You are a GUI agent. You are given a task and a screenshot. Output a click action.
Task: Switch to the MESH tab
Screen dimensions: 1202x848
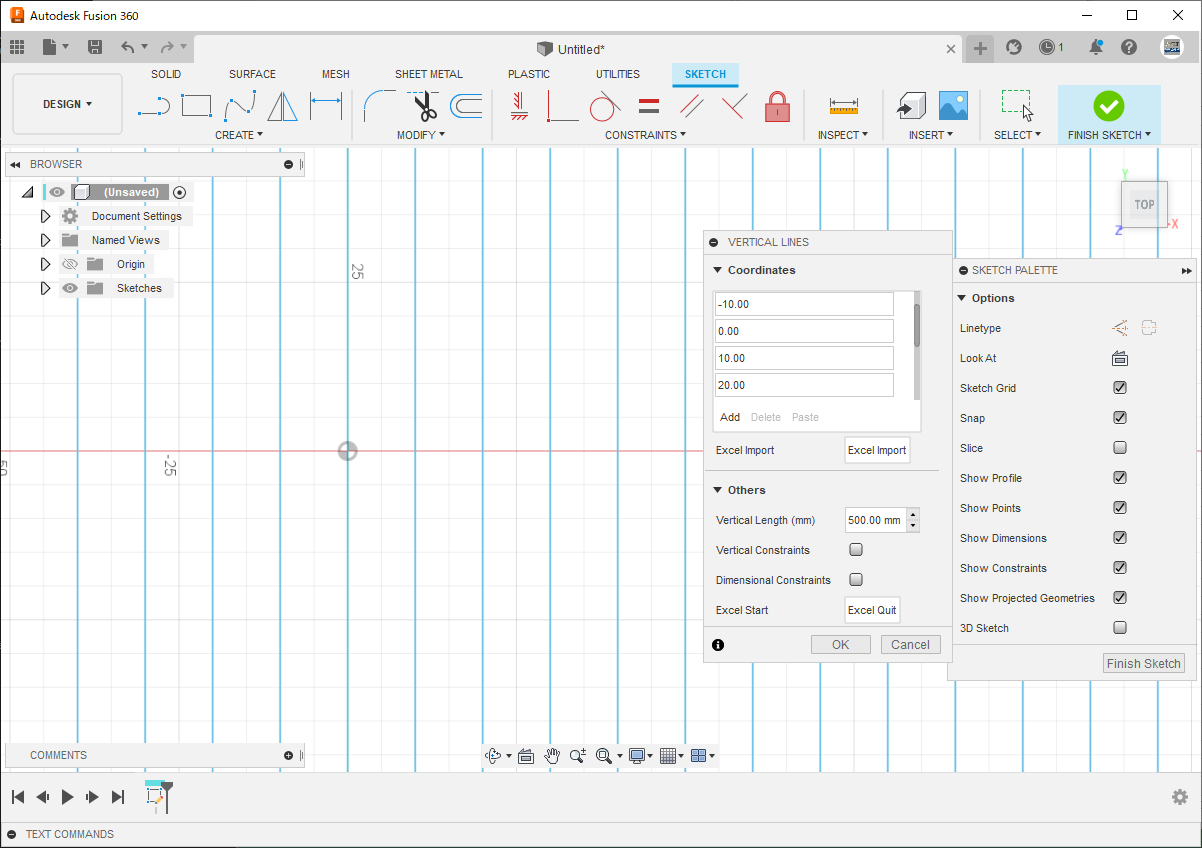click(336, 74)
